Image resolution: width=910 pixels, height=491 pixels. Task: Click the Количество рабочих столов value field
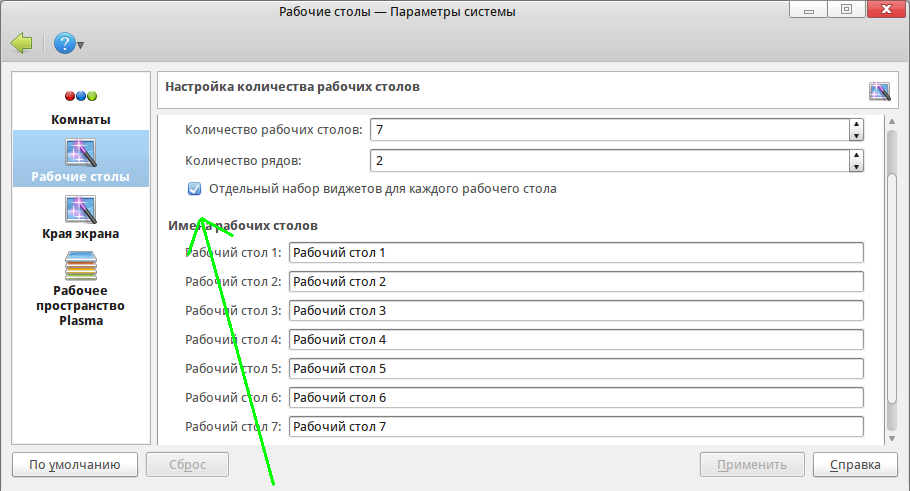(x=609, y=129)
